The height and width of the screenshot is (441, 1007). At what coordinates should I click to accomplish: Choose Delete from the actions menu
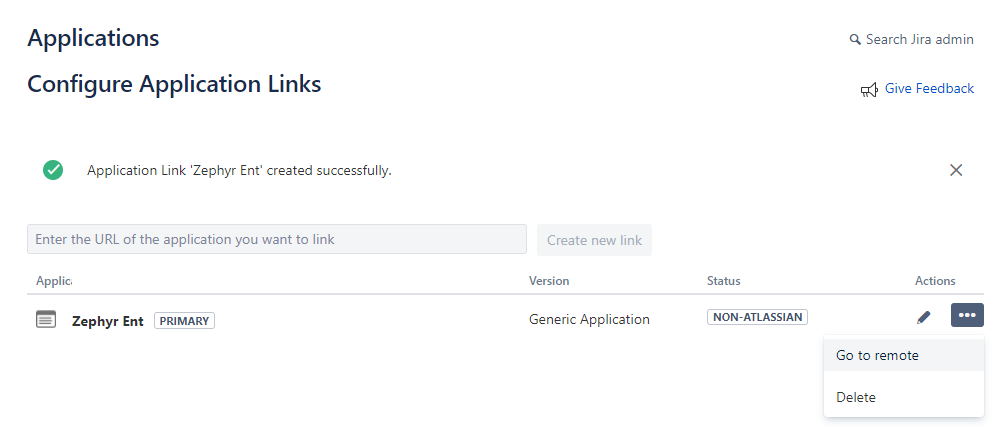click(856, 397)
